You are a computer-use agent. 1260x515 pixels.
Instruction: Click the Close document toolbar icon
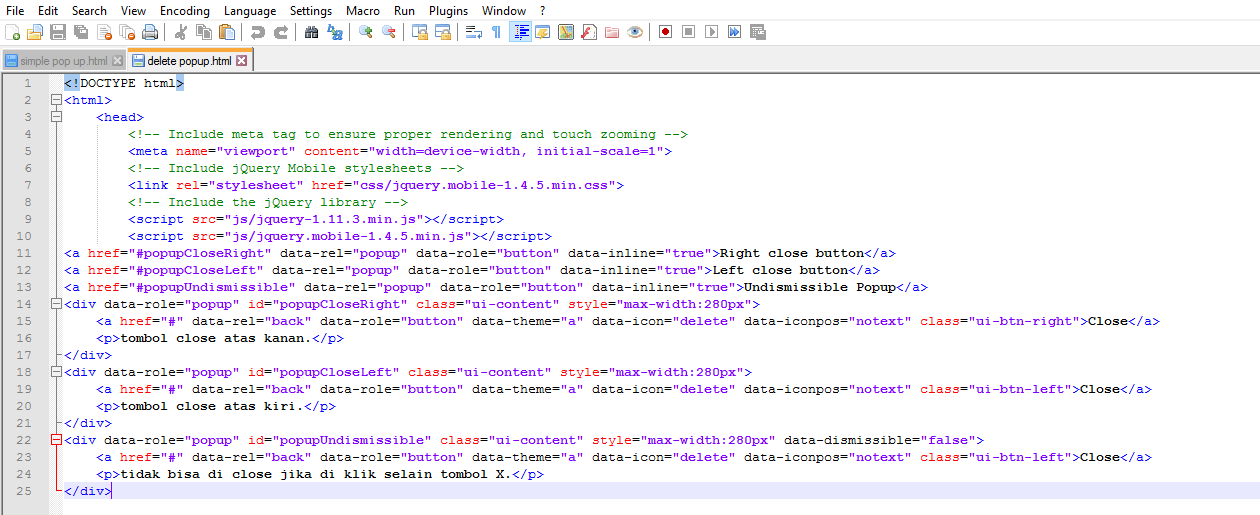point(104,32)
